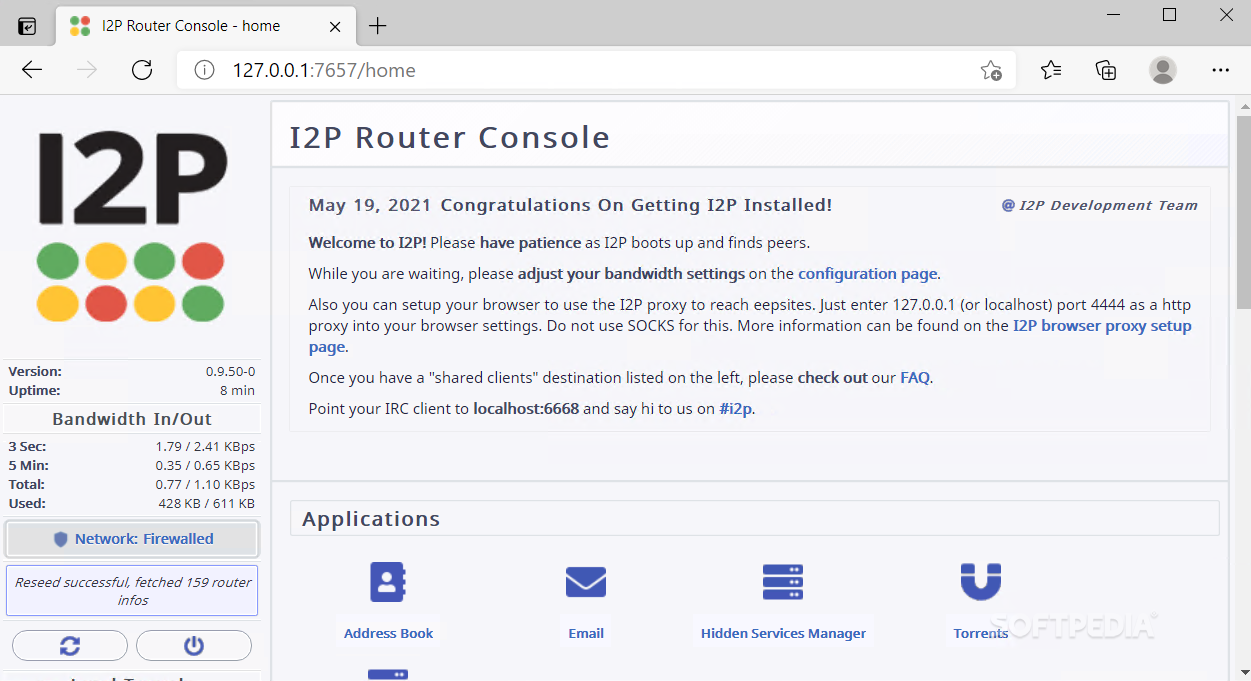Open the FAQ link
This screenshot has width=1251, height=681.
click(x=915, y=378)
